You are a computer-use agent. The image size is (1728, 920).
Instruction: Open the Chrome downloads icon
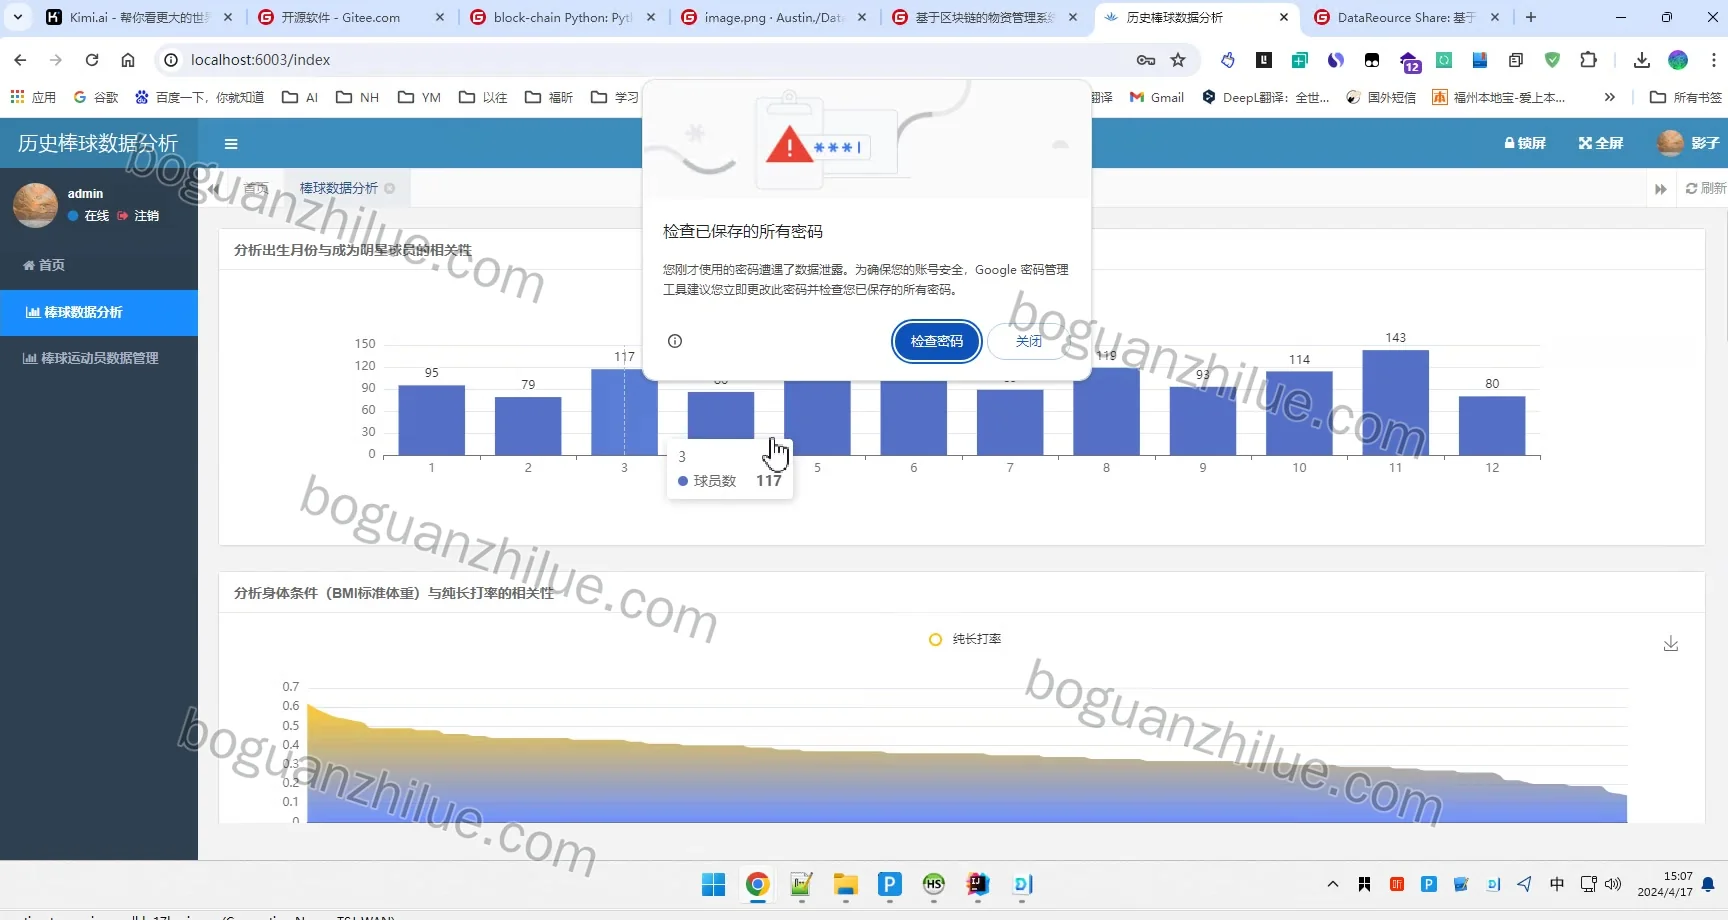coord(1641,60)
